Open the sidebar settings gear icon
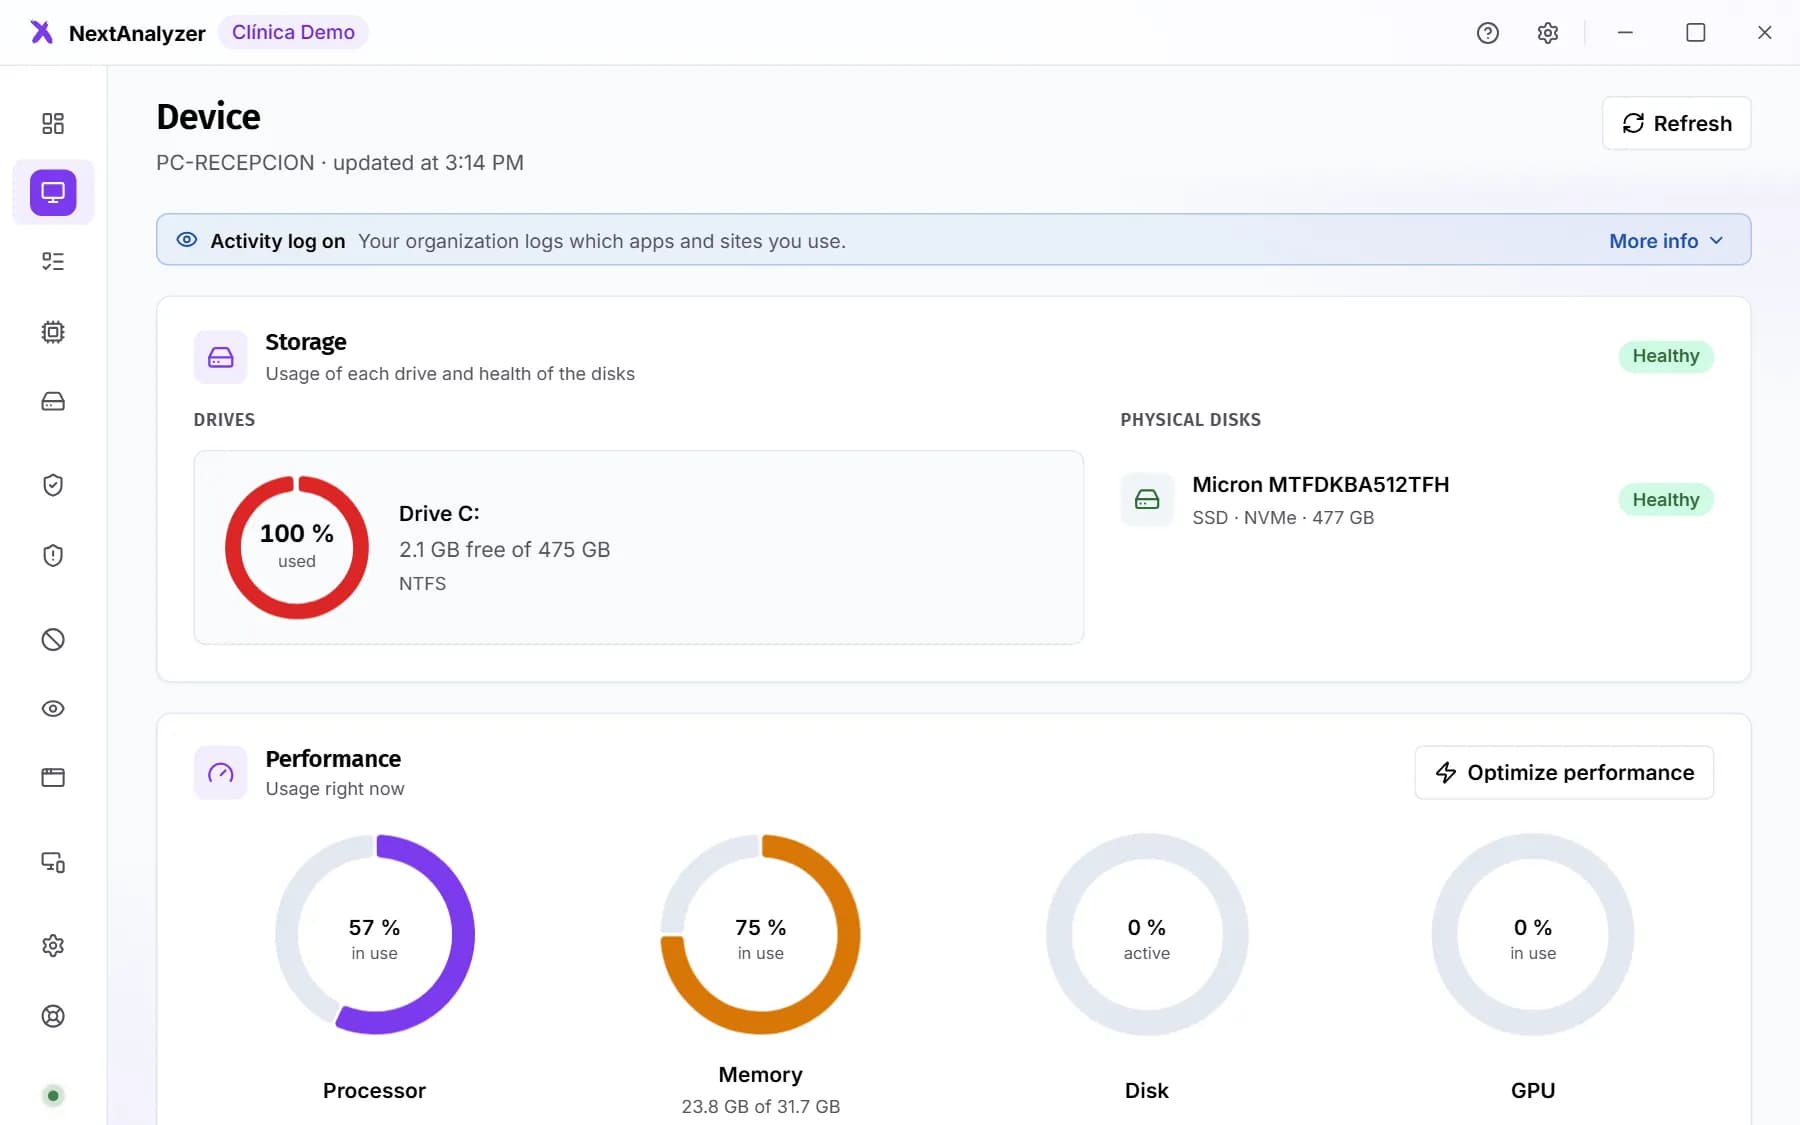 53,945
